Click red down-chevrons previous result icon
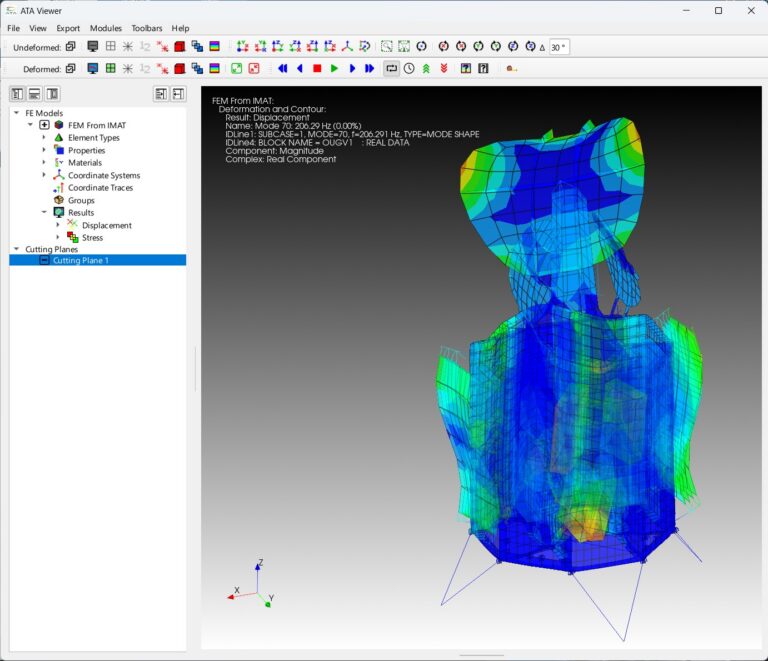Screen dimensions: 768x661 pyautogui.click(x=444, y=69)
